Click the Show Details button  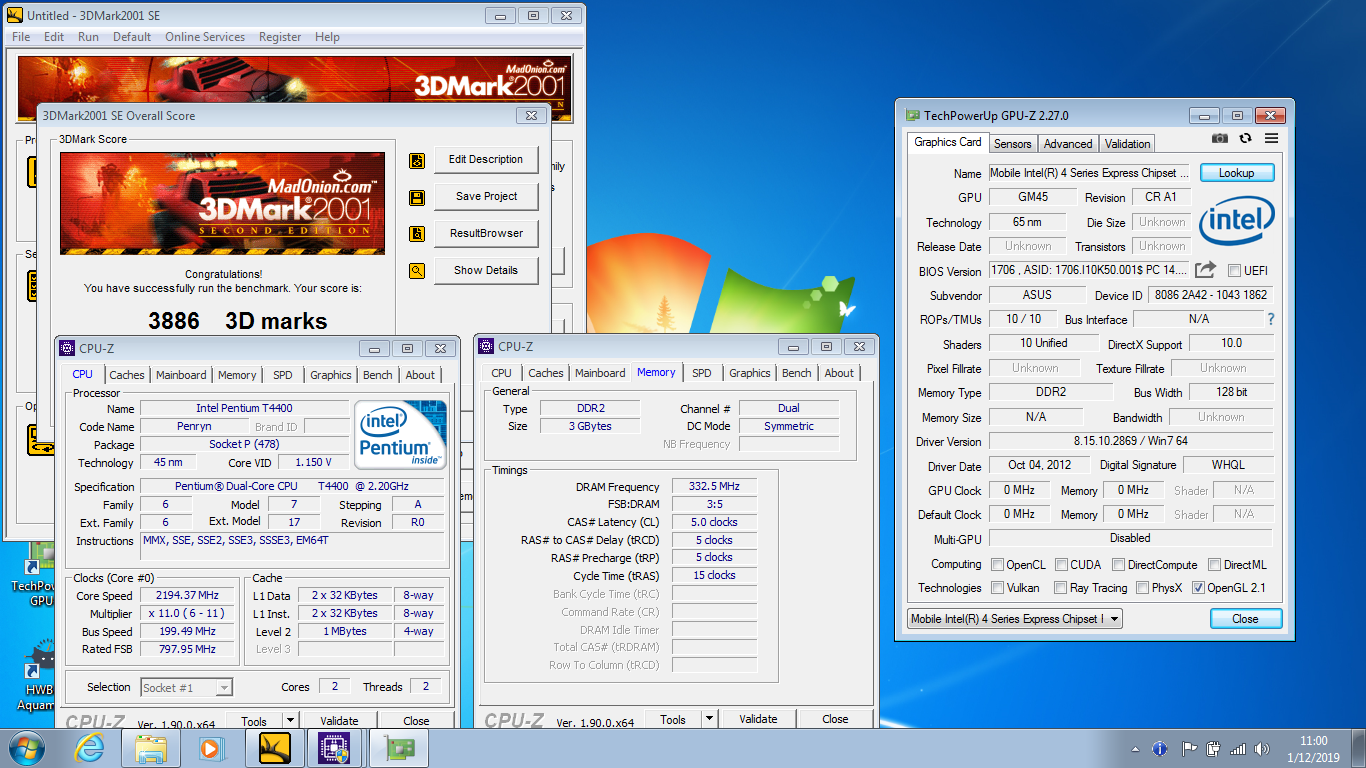click(x=486, y=271)
